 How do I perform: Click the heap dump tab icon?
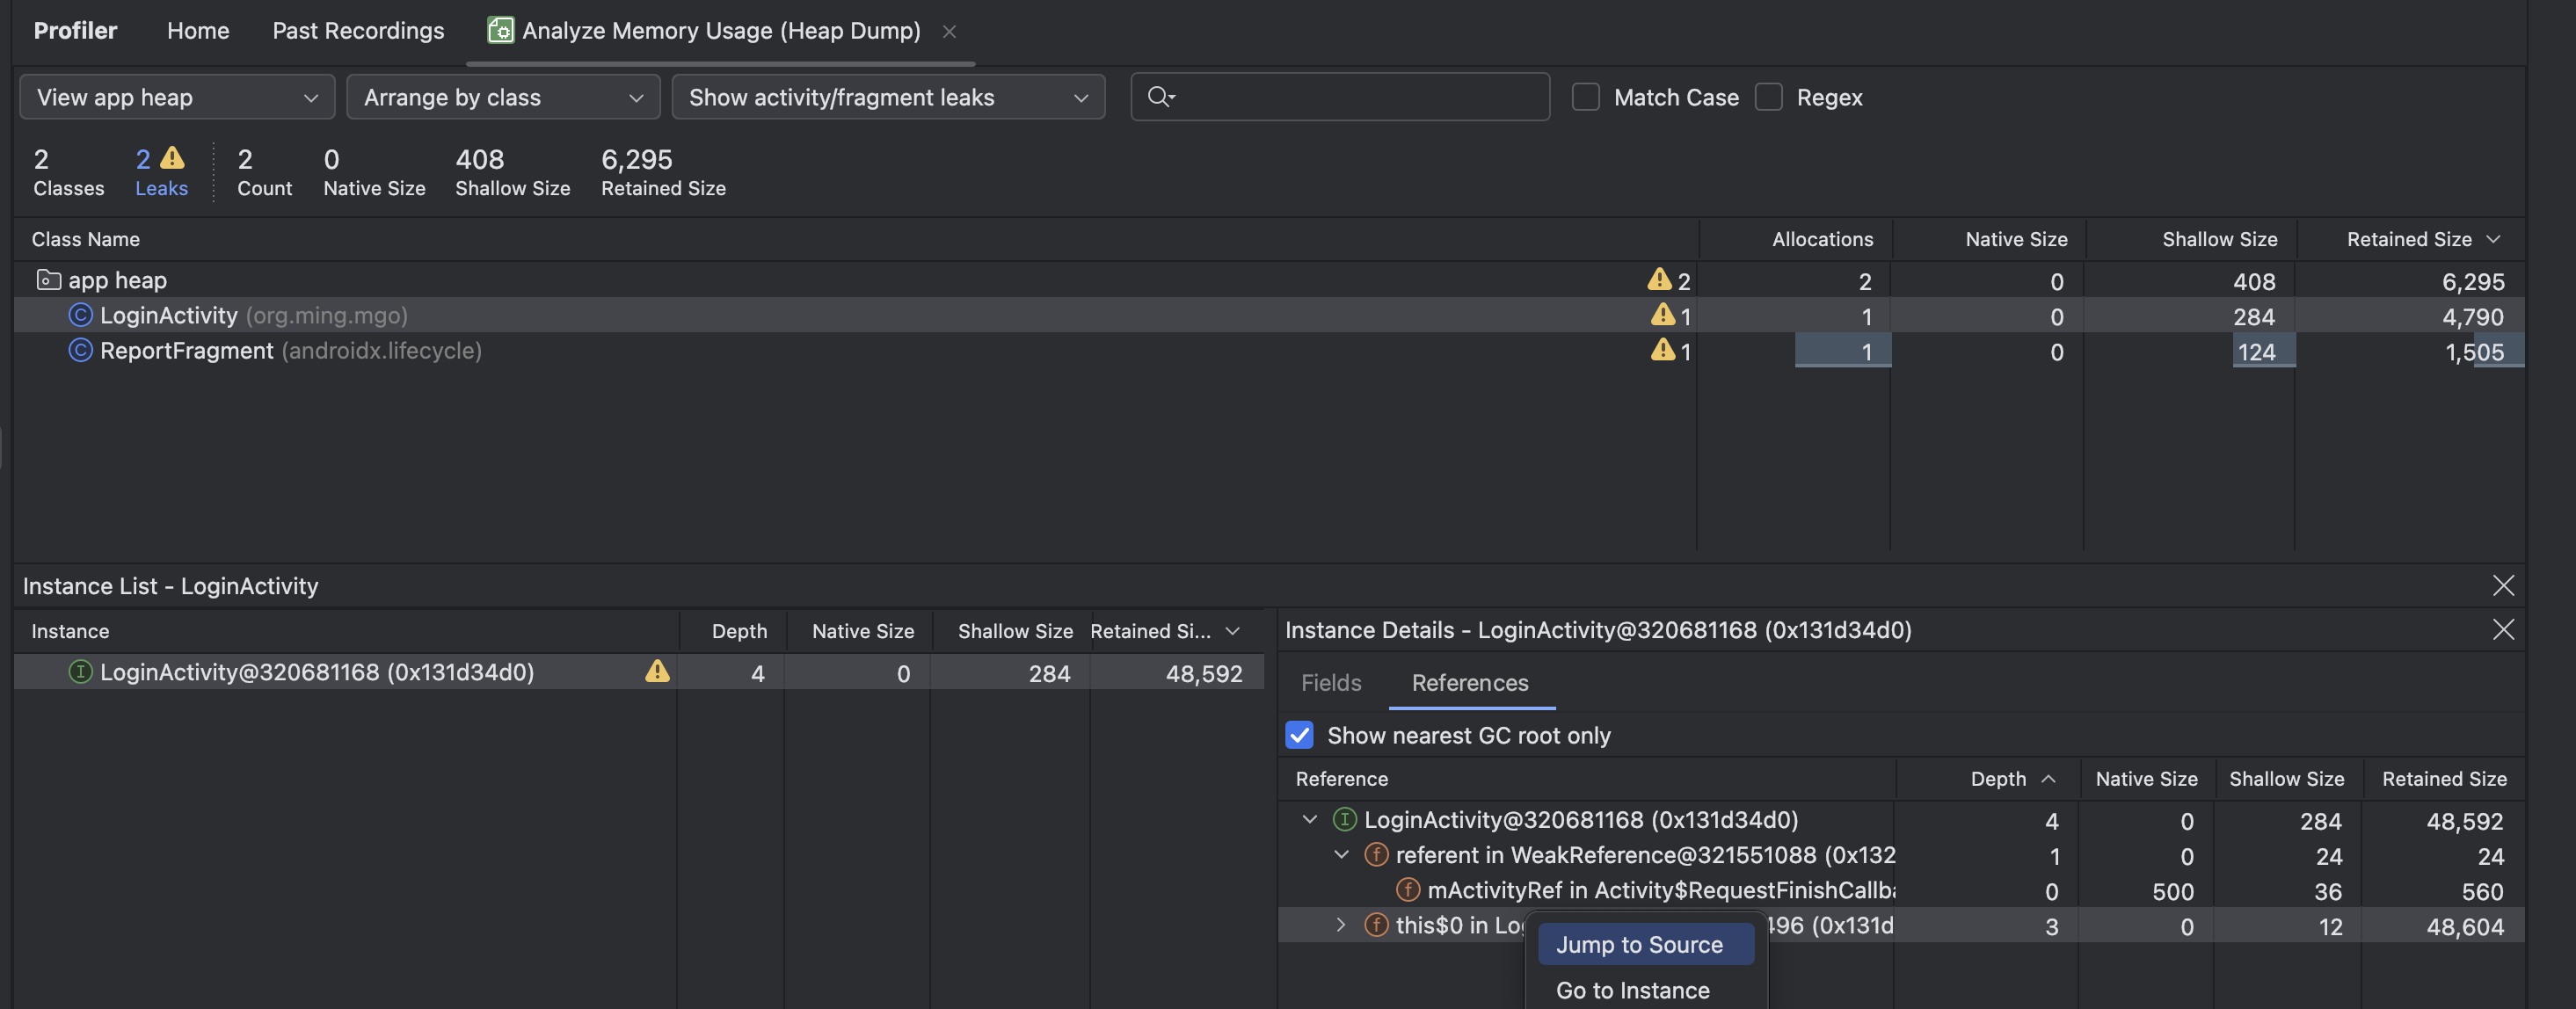point(500,30)
